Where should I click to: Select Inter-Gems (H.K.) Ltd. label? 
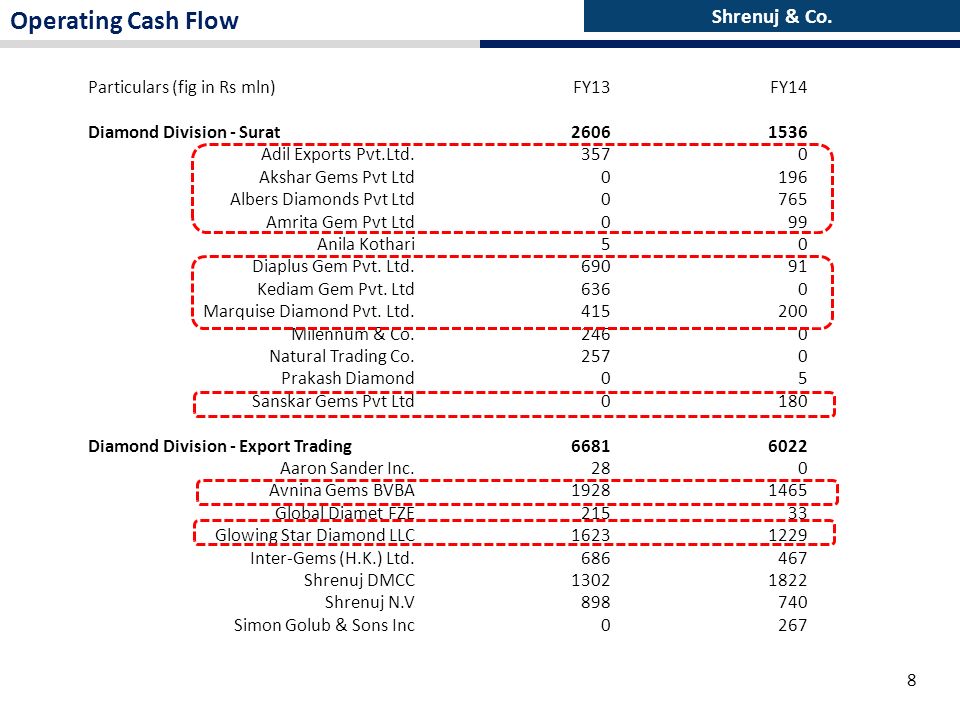[332, 558]
